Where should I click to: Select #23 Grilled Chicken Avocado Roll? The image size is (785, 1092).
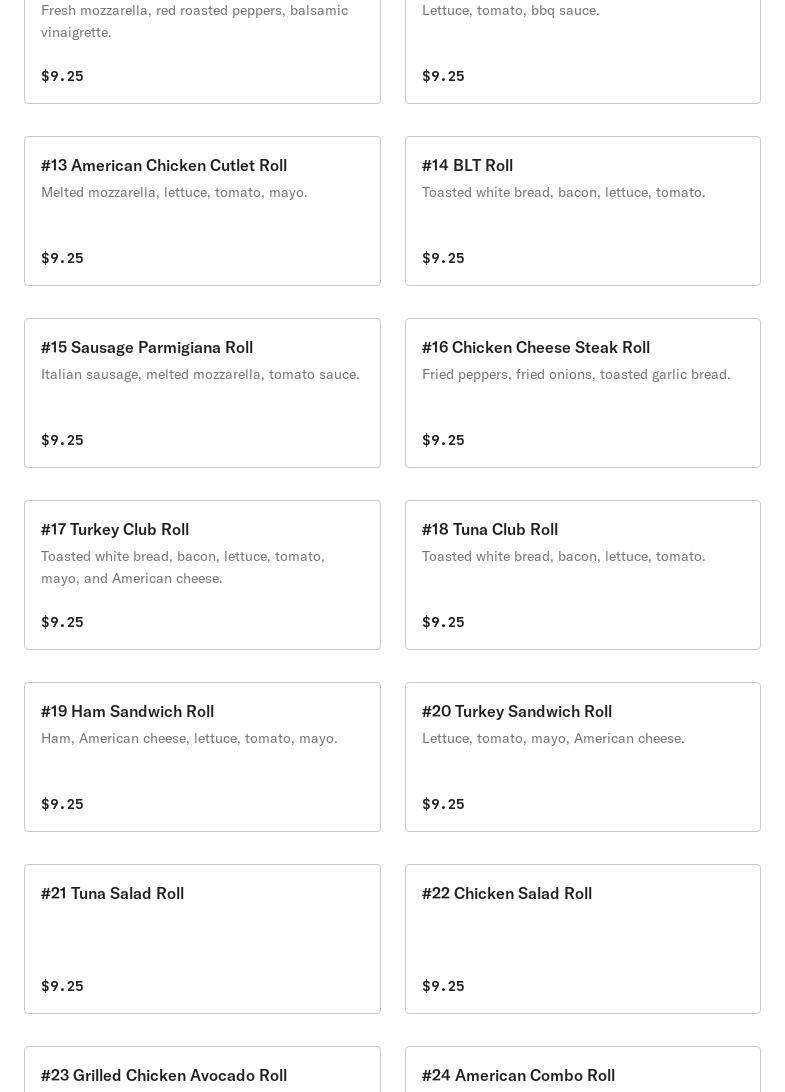point(164,1075)
